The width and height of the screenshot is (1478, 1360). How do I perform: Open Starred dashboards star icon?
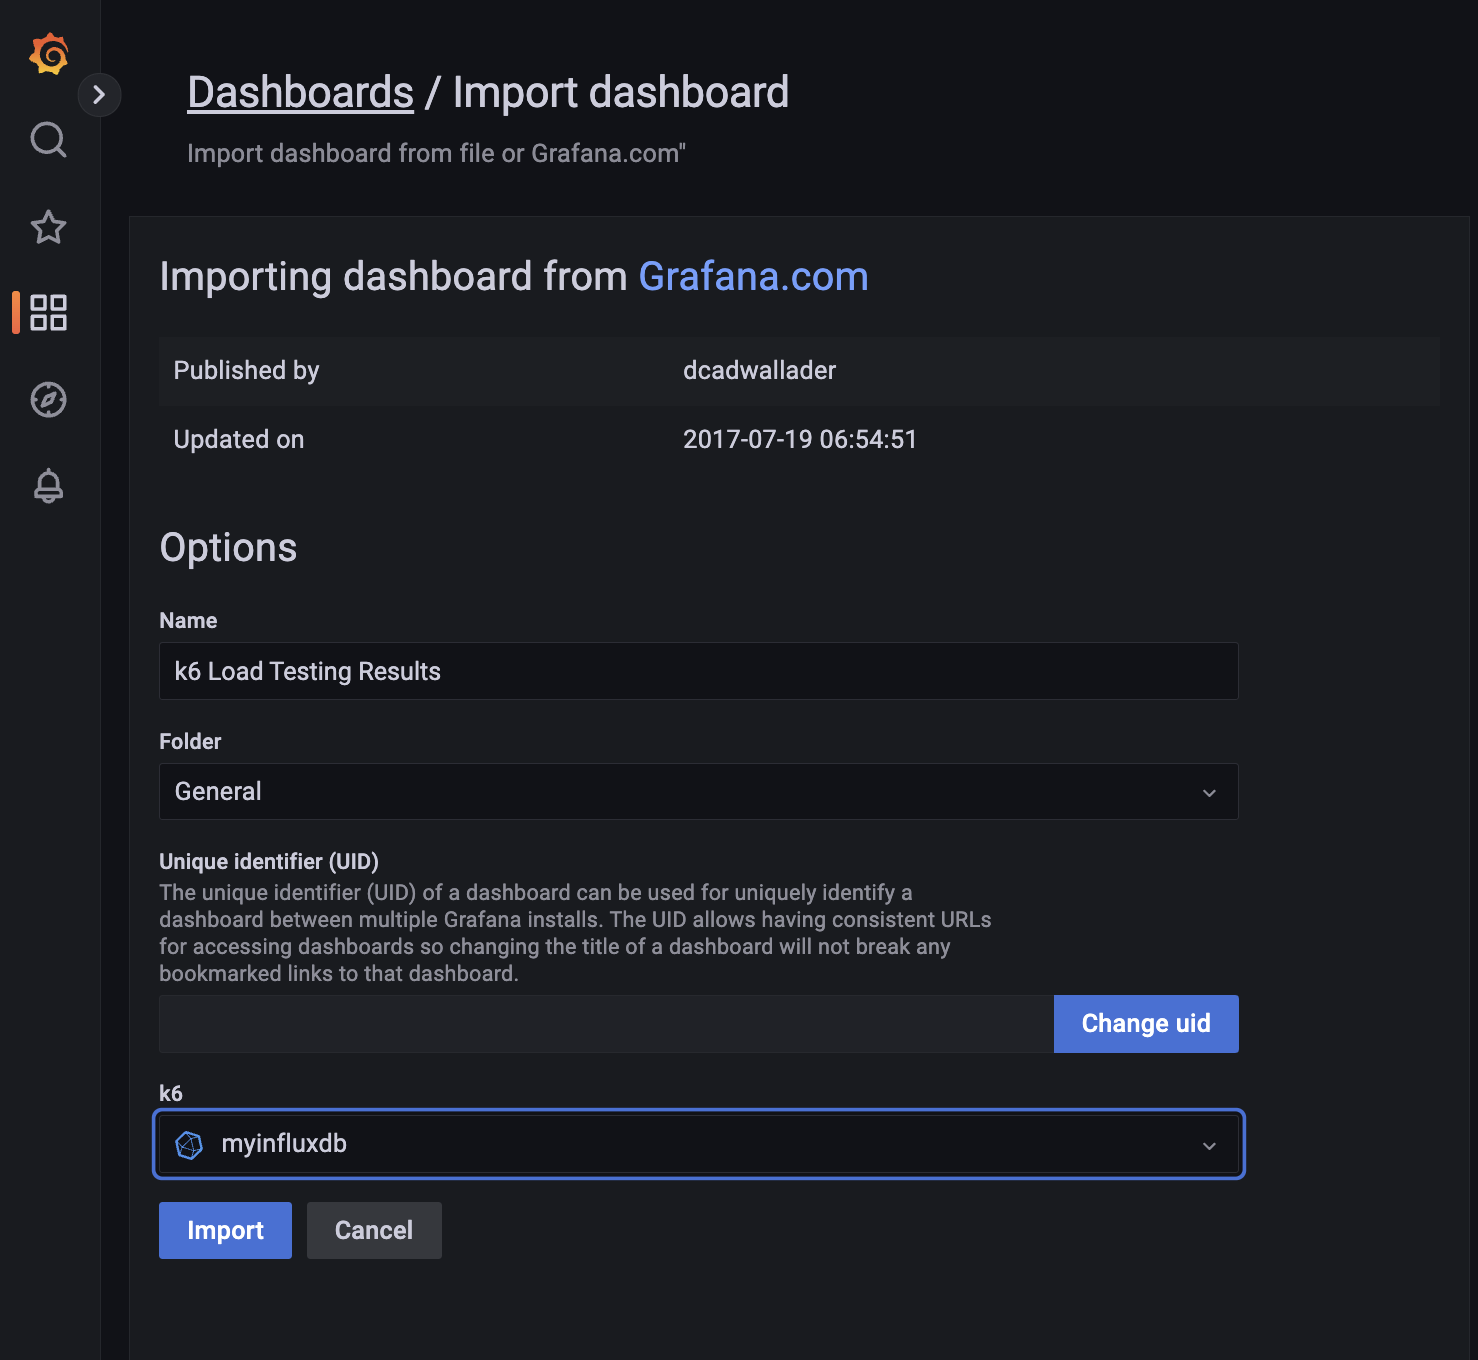pyautogui.click(x=48, y=227)
